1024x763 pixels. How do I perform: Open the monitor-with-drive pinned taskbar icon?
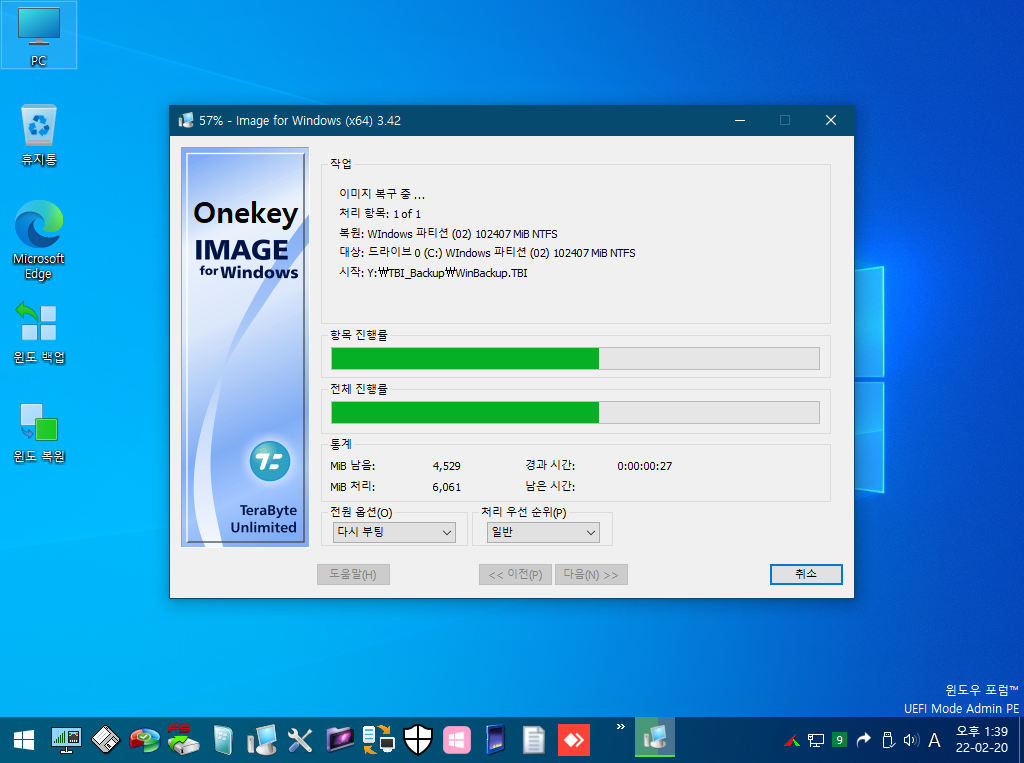click(262, 740)
